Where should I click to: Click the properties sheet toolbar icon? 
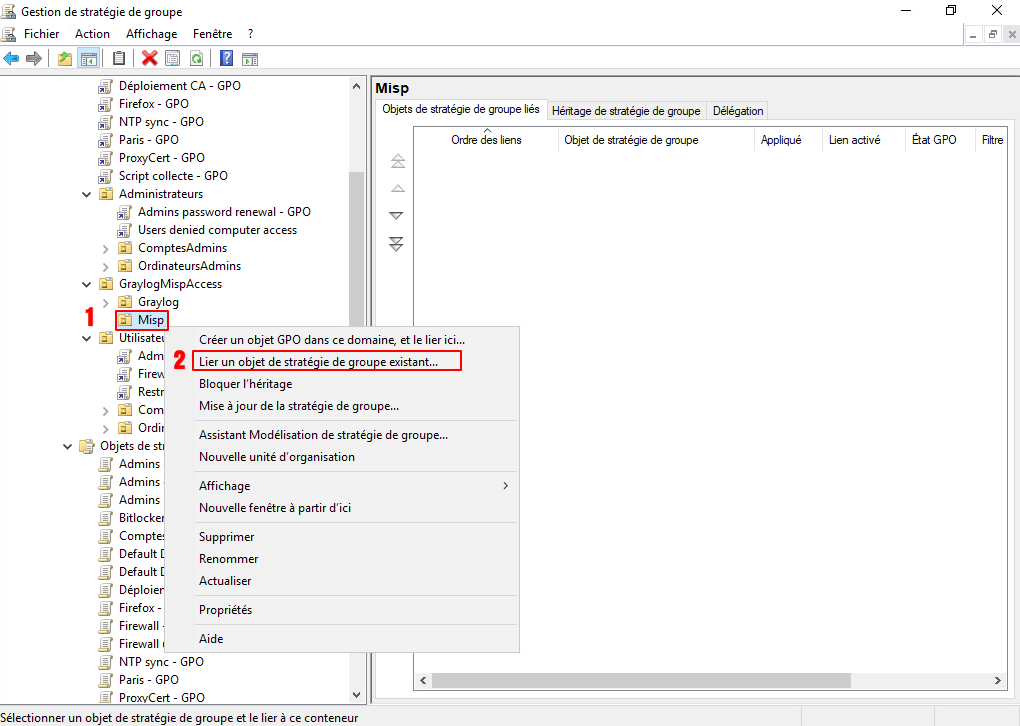tap(172, 58)
